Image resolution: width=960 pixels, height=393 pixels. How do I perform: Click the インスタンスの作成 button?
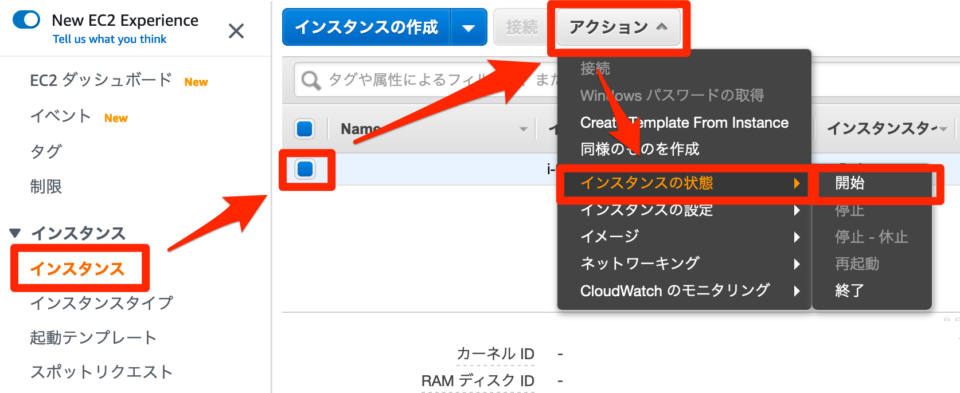pos(366,27)
